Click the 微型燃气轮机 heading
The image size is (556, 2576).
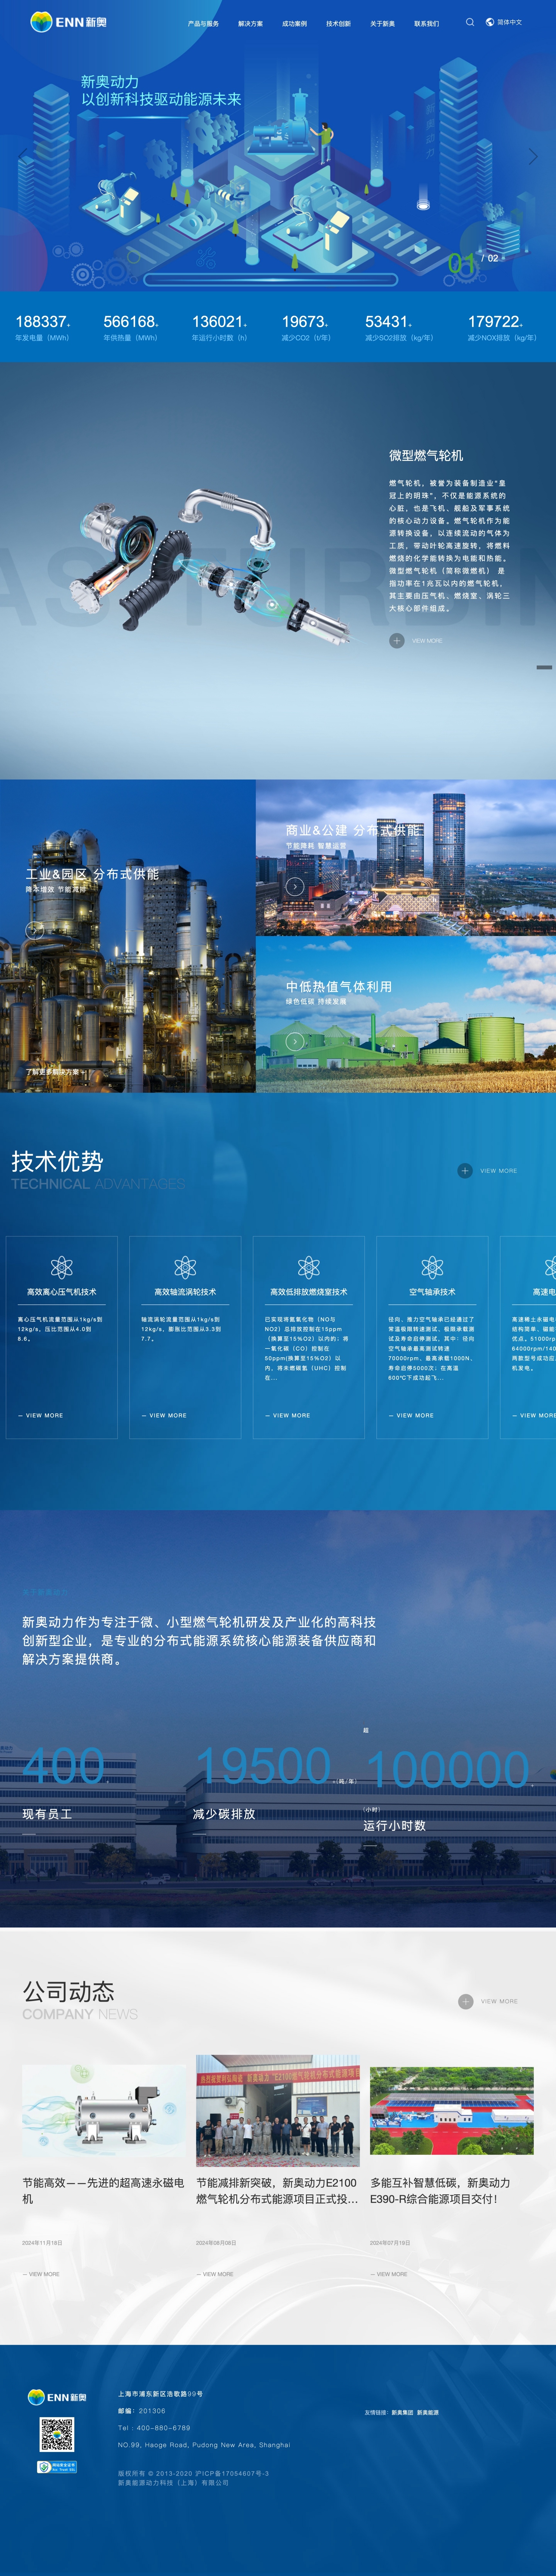click(x=426, y=455)
